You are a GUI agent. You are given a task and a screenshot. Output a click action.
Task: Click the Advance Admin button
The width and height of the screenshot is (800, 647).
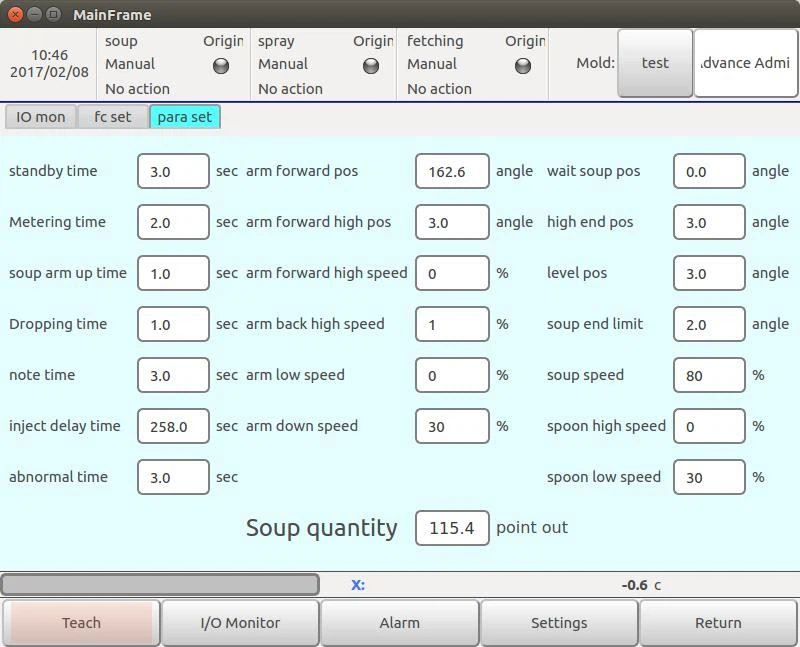click(745, 63)
